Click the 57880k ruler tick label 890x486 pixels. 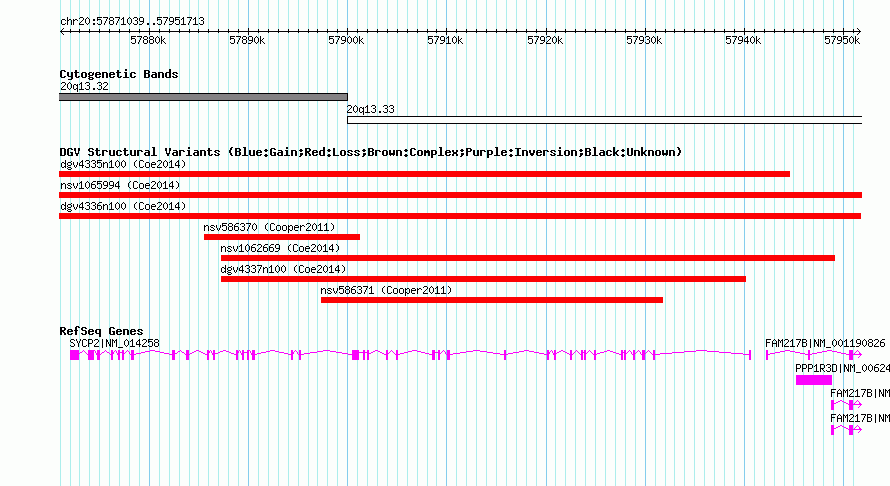coord(148,40)
